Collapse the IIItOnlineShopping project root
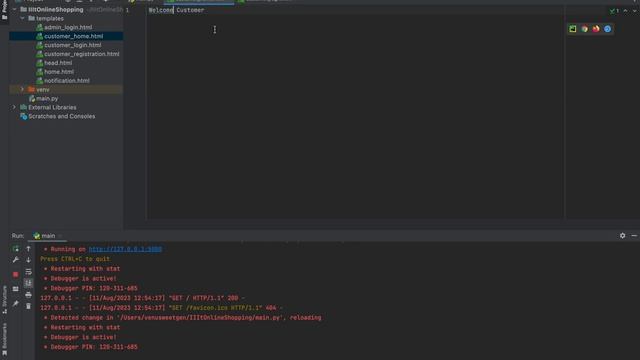Image resolution: width=640 pixels, height=360 pixels. coord(14,9)
